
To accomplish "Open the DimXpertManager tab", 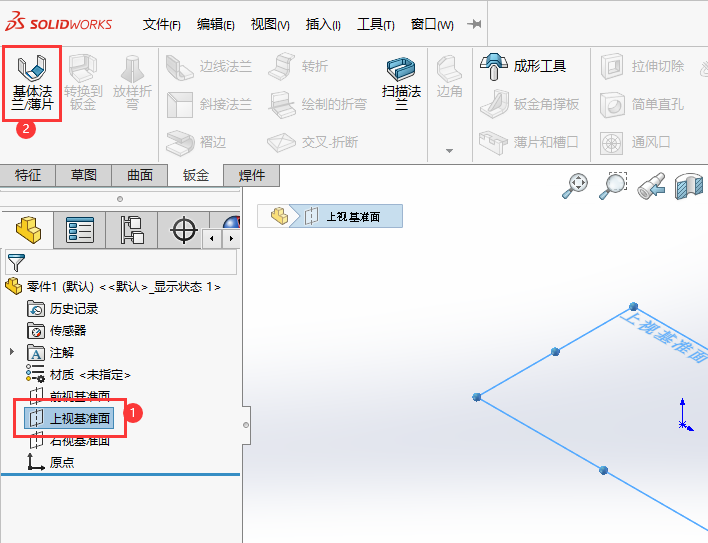I will coord(184,230).
